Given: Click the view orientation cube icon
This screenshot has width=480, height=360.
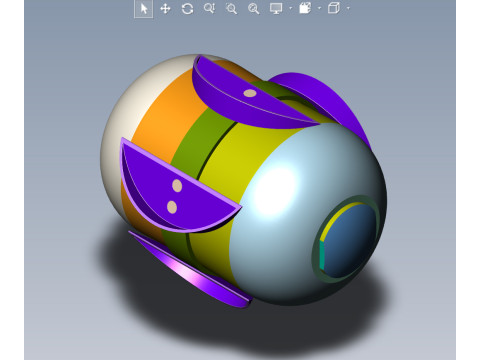Looking at the screenshot, I should (x=334, y=8).
